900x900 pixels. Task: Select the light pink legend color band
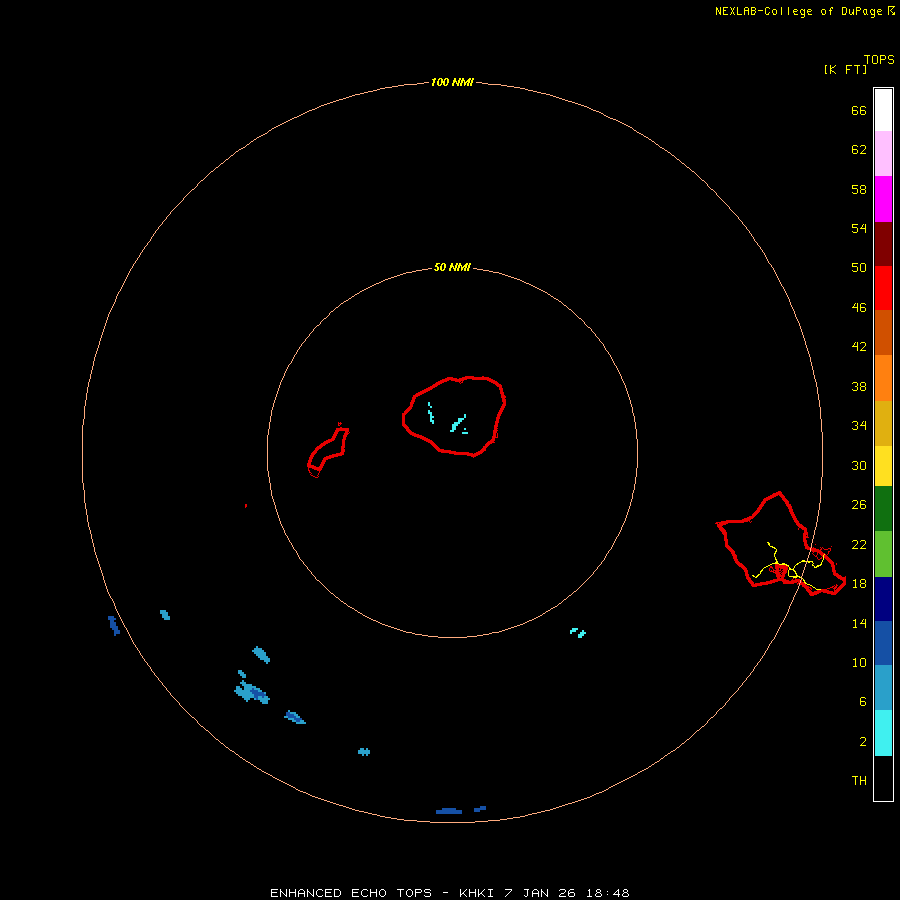pyautogui.click(x=883, y=153)
